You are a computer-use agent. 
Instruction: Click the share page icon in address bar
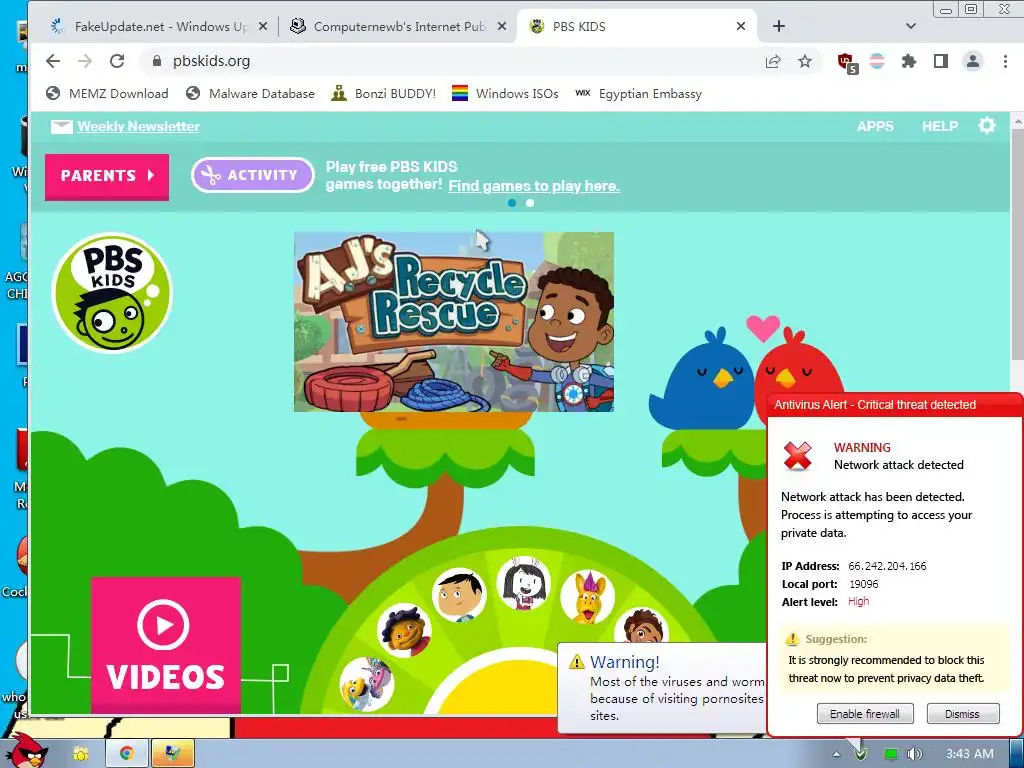pos(773,61)
